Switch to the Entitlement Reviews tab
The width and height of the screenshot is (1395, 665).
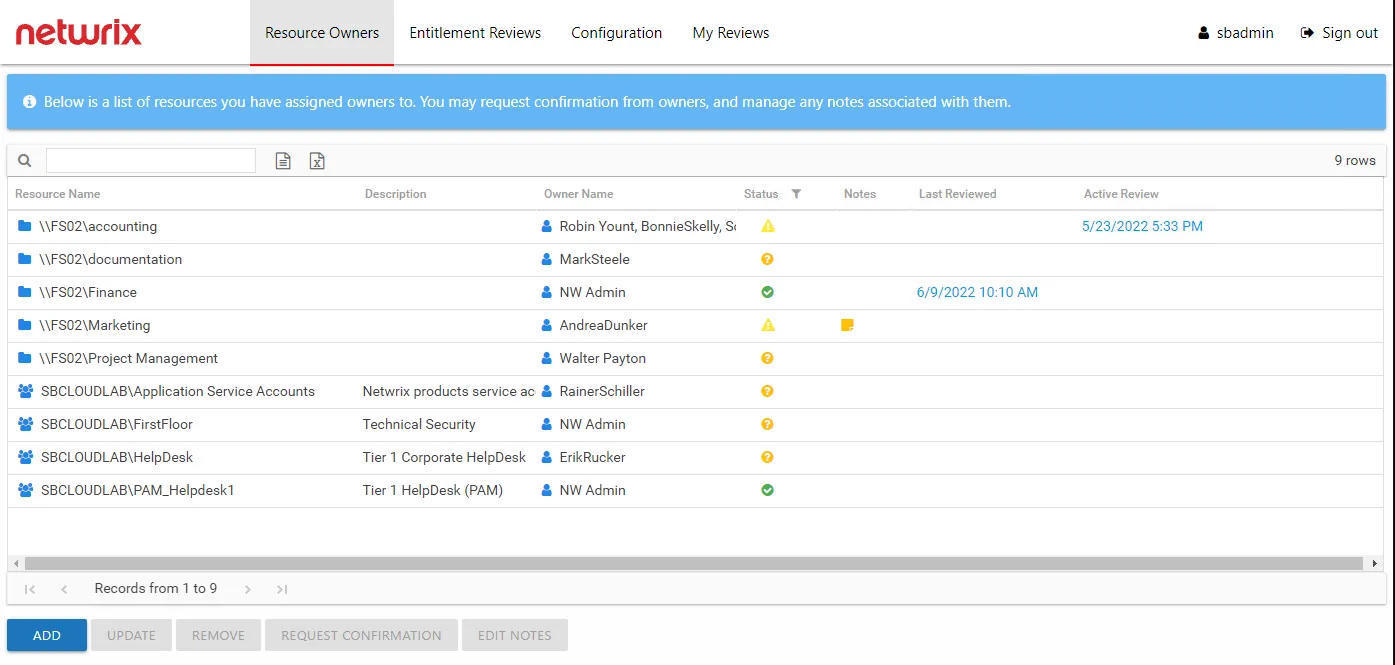pyautogui.click(x=475, y=32)
